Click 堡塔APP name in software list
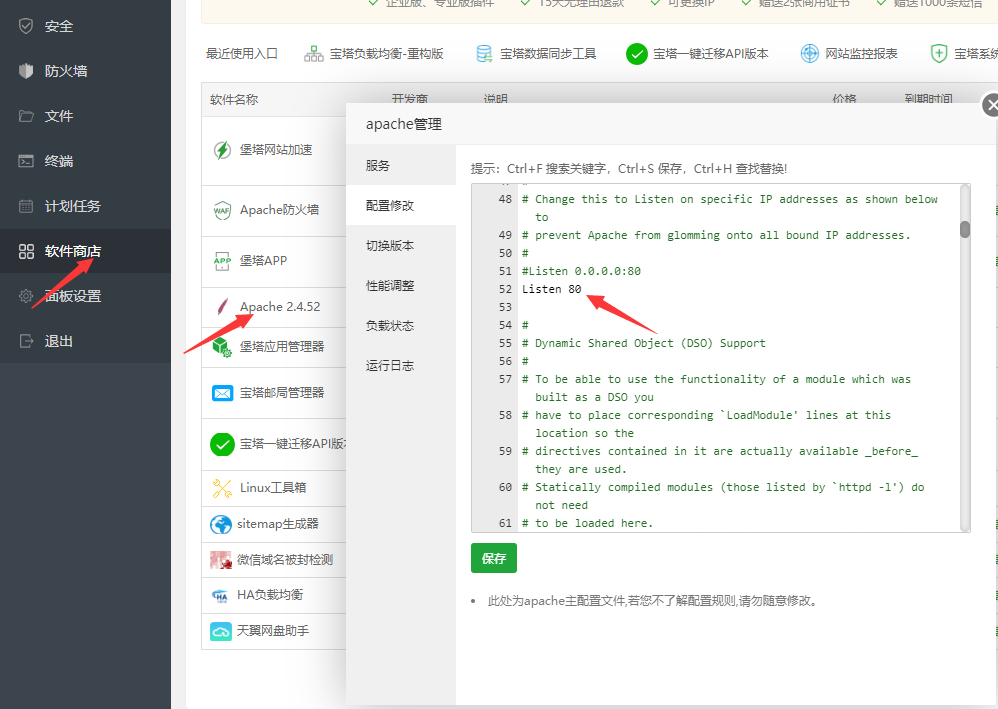The height and width of the screenshot is (709, 998). [x=264, y=261]
